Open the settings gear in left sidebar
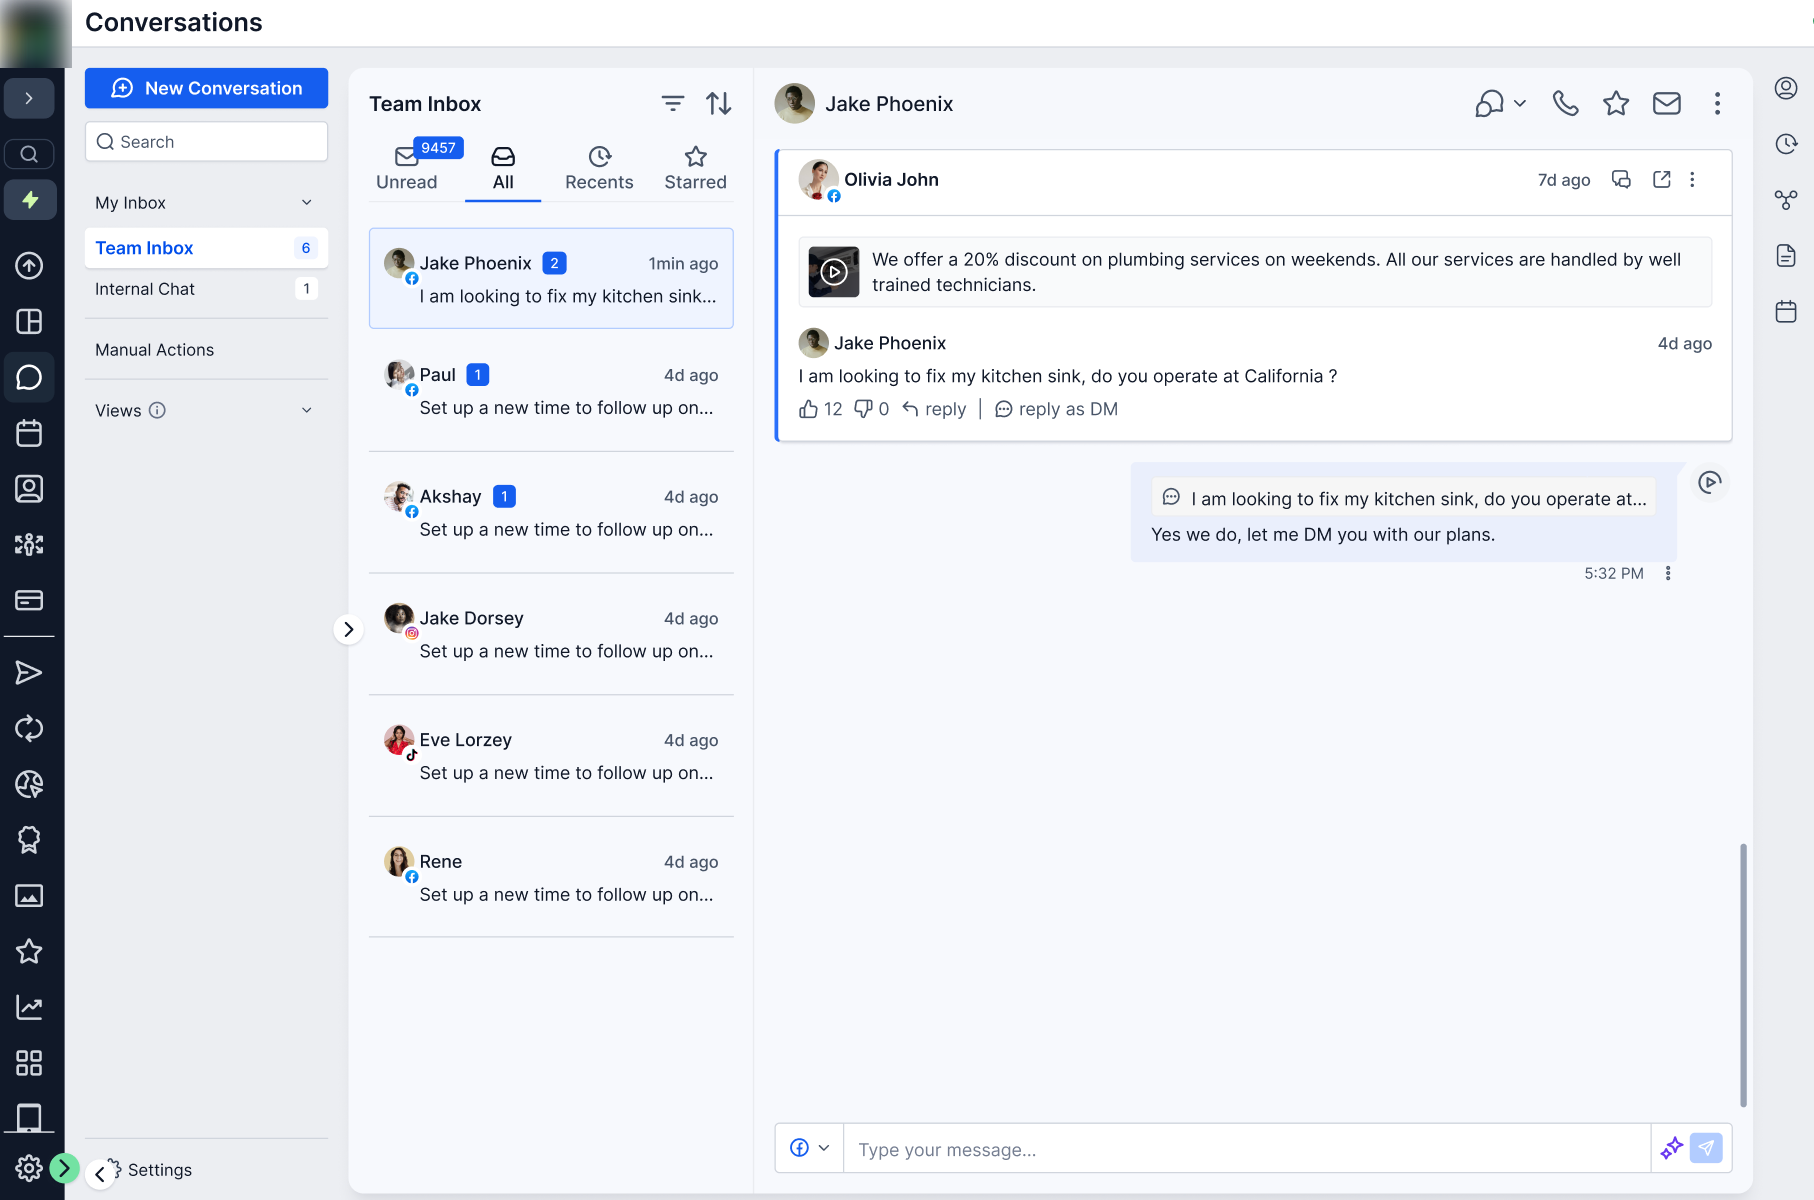This screenshot has height=1200, width=1814. tap(29, 1168)
